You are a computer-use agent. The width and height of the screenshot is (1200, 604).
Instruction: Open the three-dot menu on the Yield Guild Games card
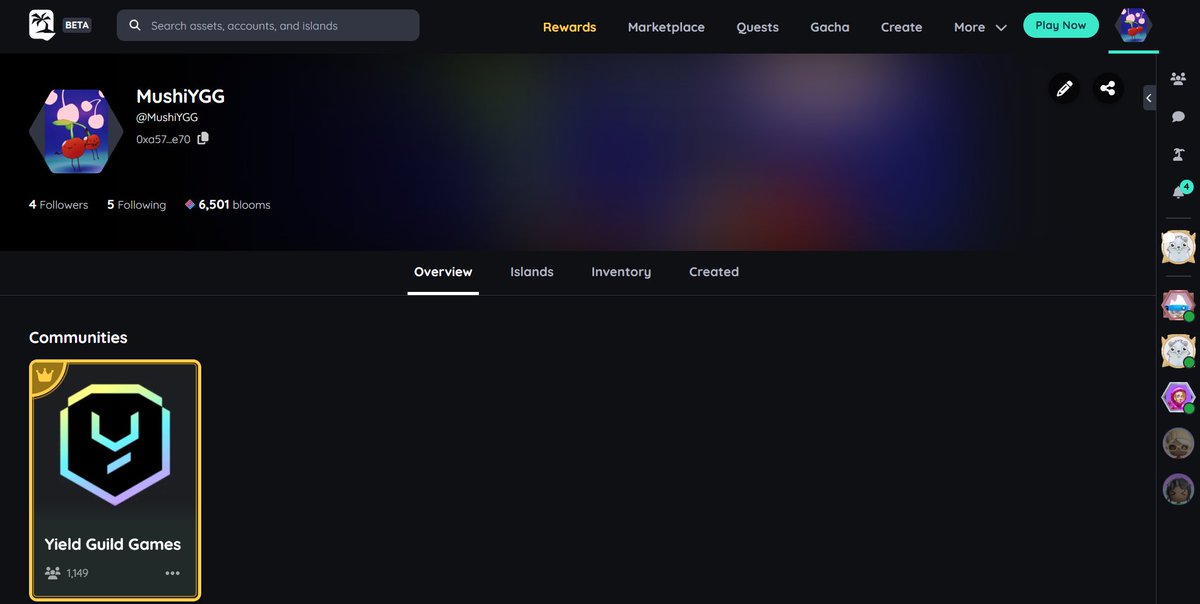[x=172, y=573]
